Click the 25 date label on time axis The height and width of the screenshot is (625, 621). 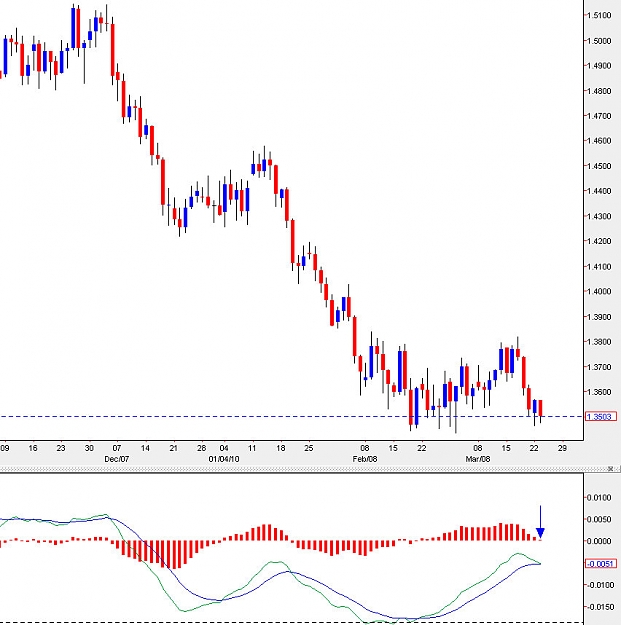click(309, 448)
